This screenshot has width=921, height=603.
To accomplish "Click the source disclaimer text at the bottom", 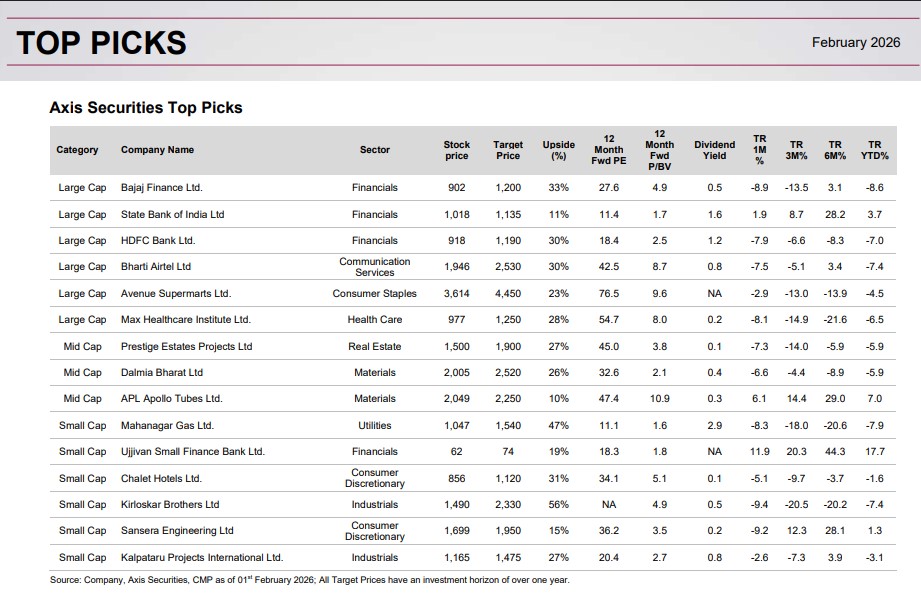I will coord(308,579).
